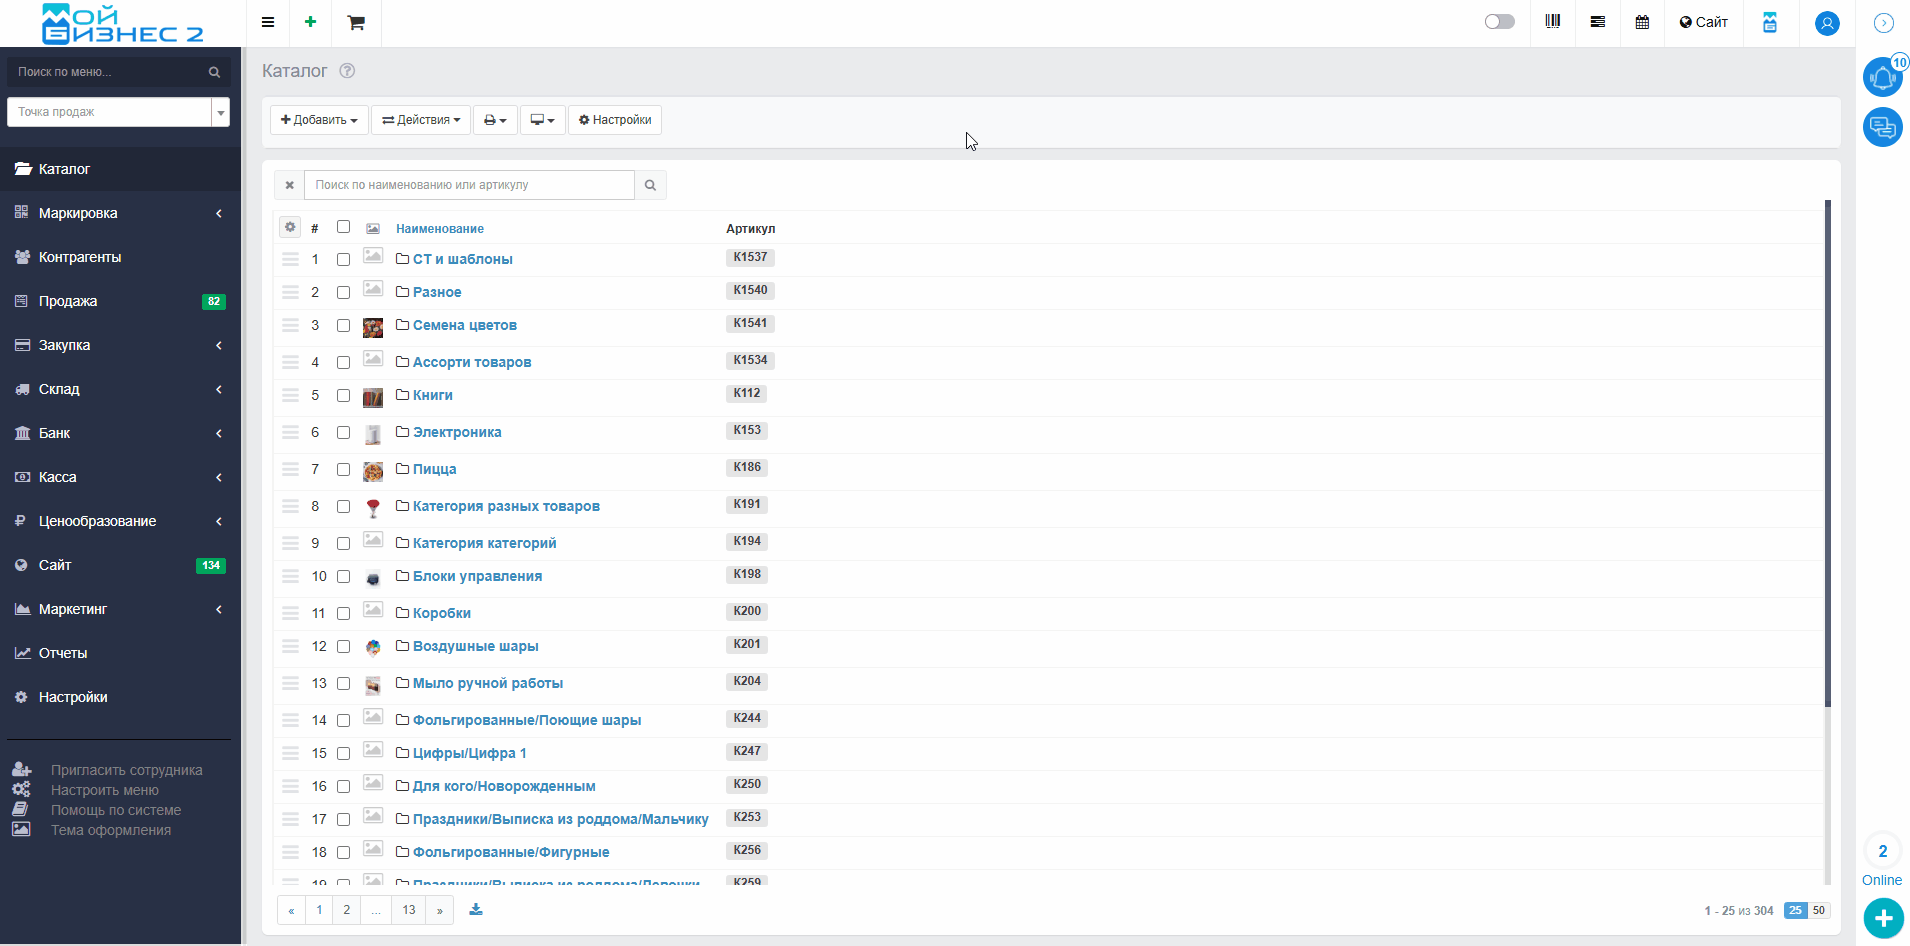Expand the Действия dropdown menu

421,120
